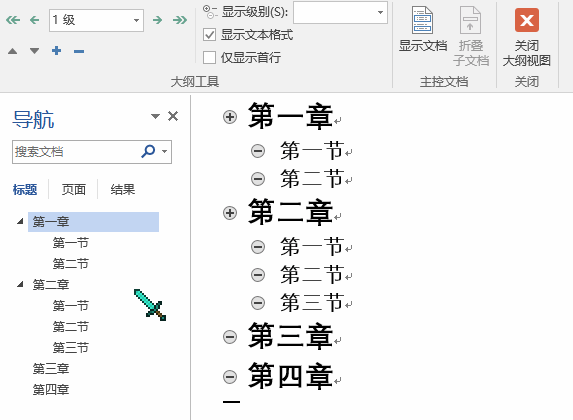Collapse selected heading with blue minus
Viewport: 573px width, 420px height.
79,51
